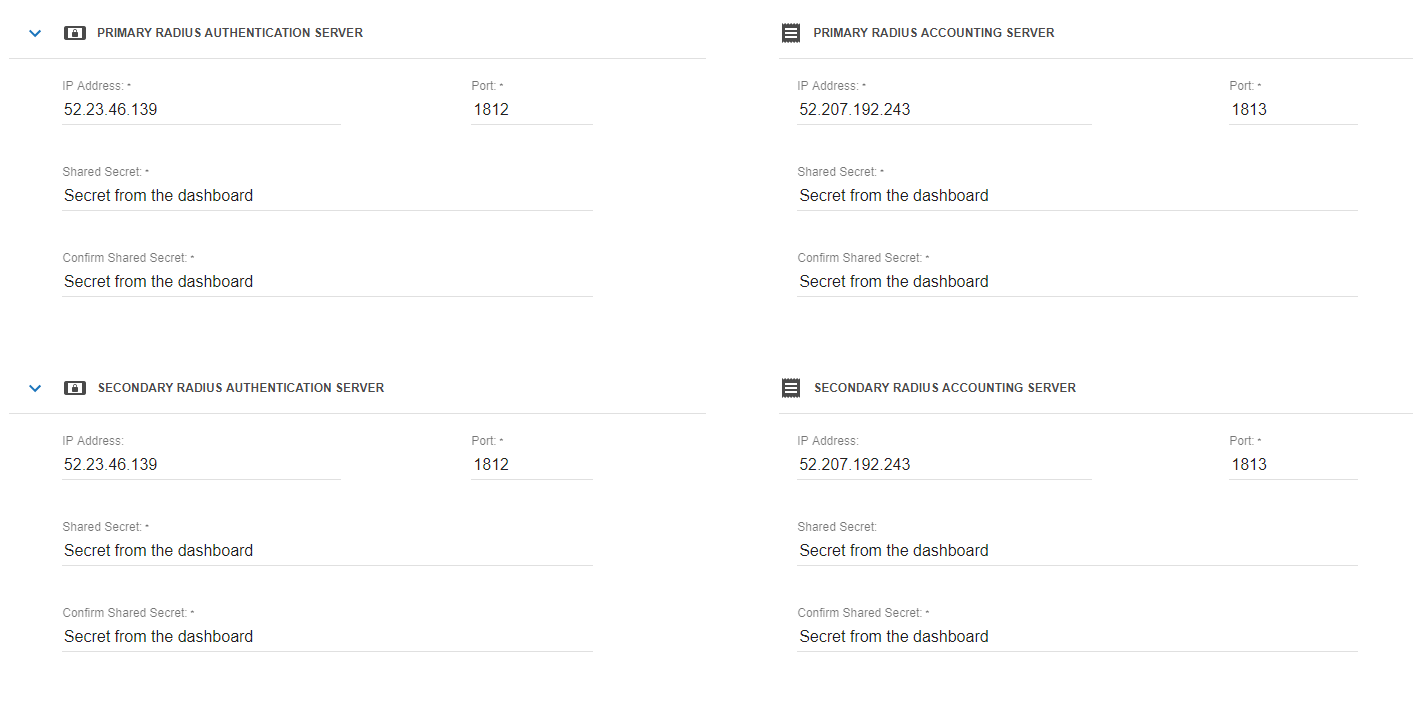Select the Primary Accounting IP Address field
This screenshot has height=710, width=1413.
944,110
